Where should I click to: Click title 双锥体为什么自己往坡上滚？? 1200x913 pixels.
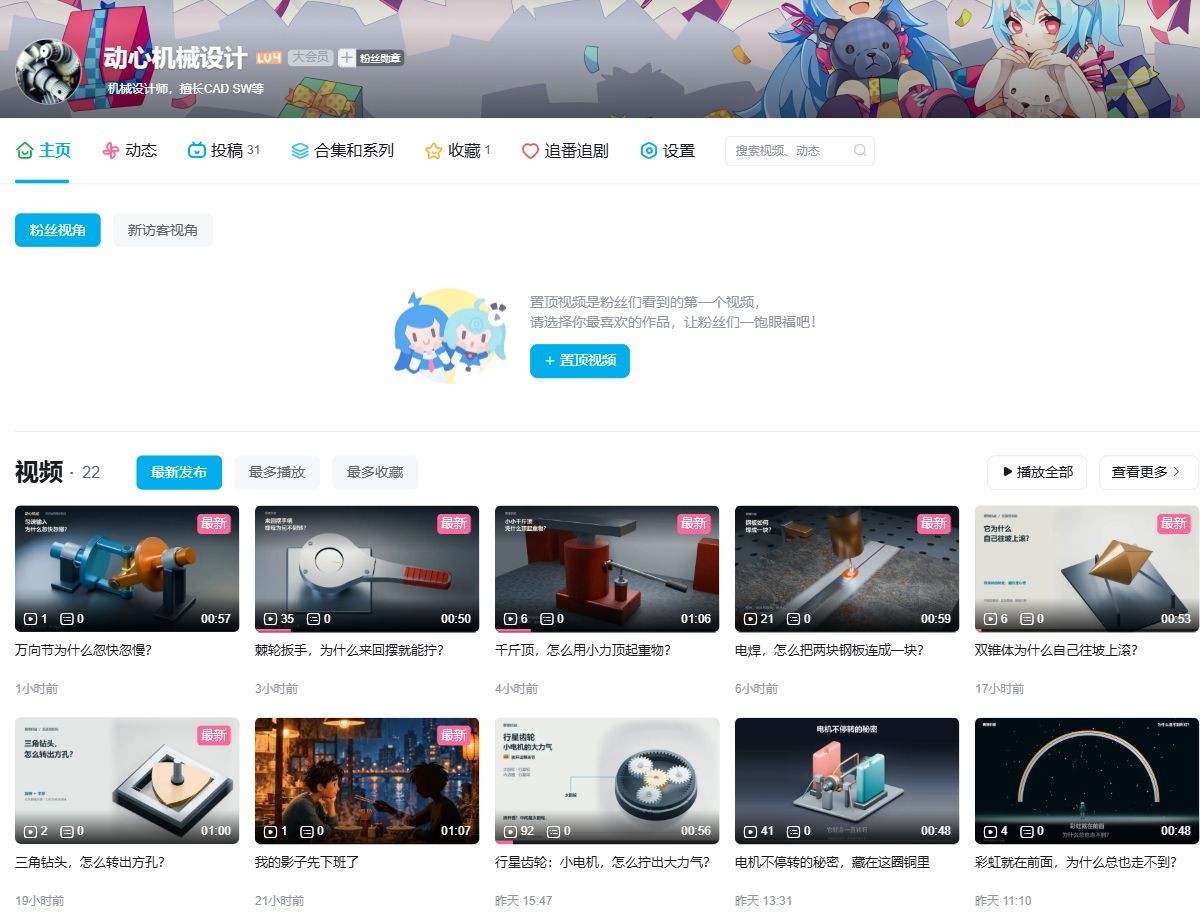[1056, 650]
